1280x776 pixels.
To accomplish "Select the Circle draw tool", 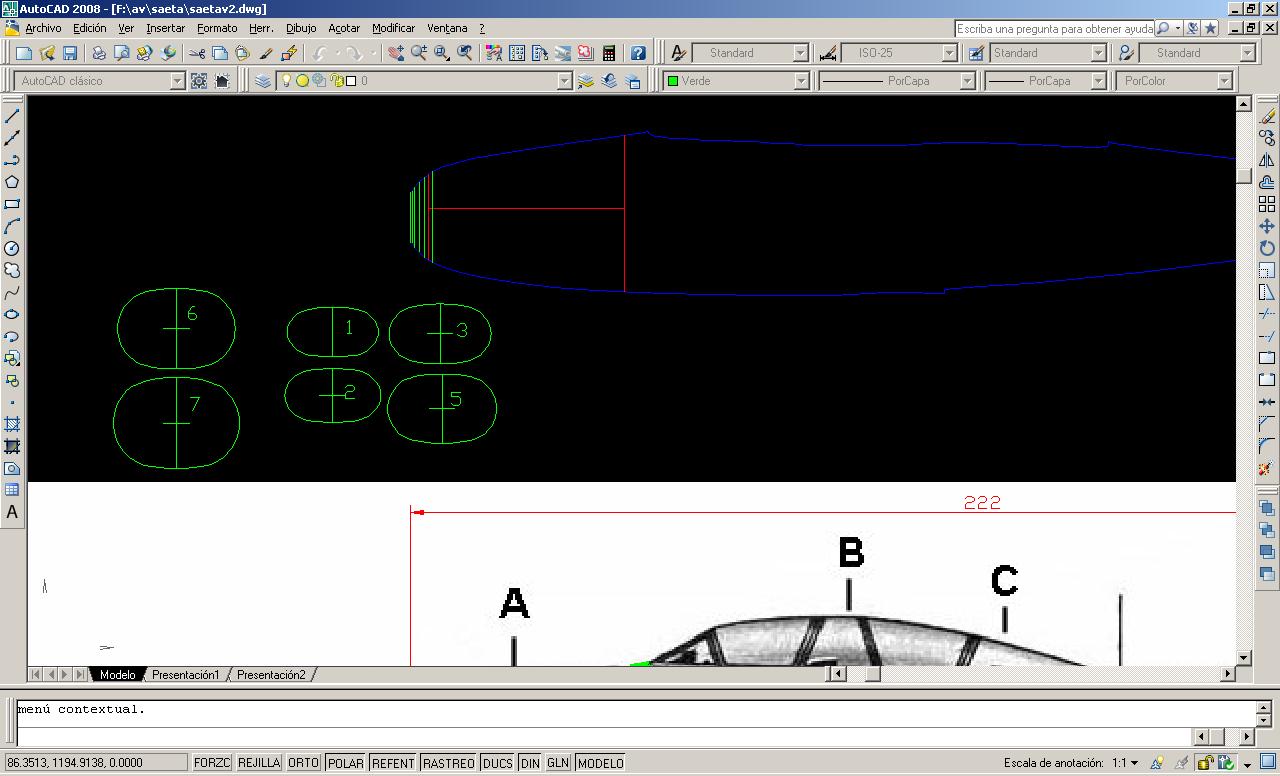I will (x=12, y=248).
